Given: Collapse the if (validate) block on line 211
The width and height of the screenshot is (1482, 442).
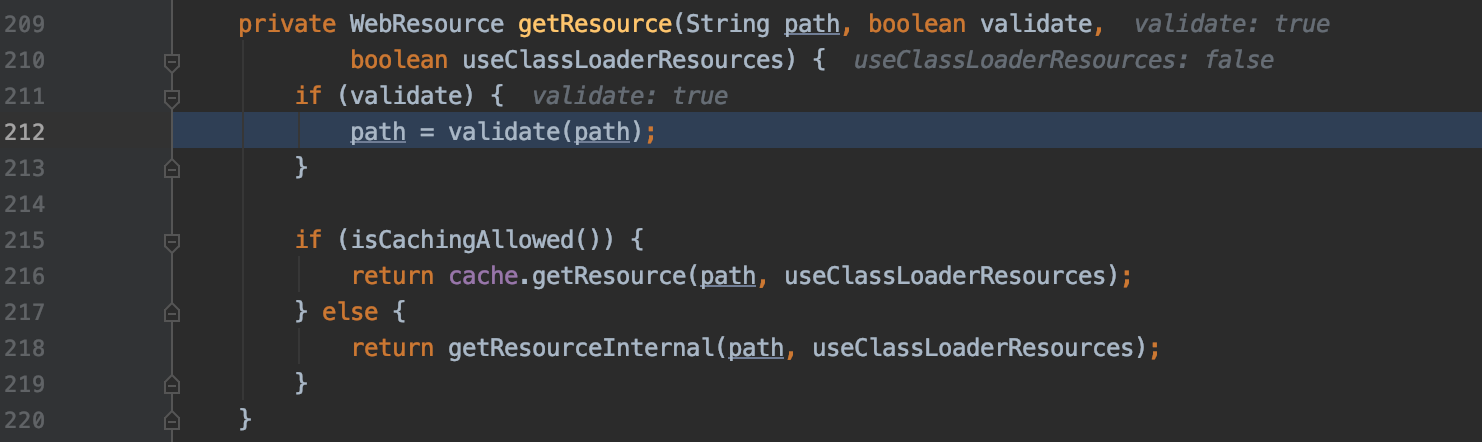Looking at the screenshot, I should (x=172, y=98).
